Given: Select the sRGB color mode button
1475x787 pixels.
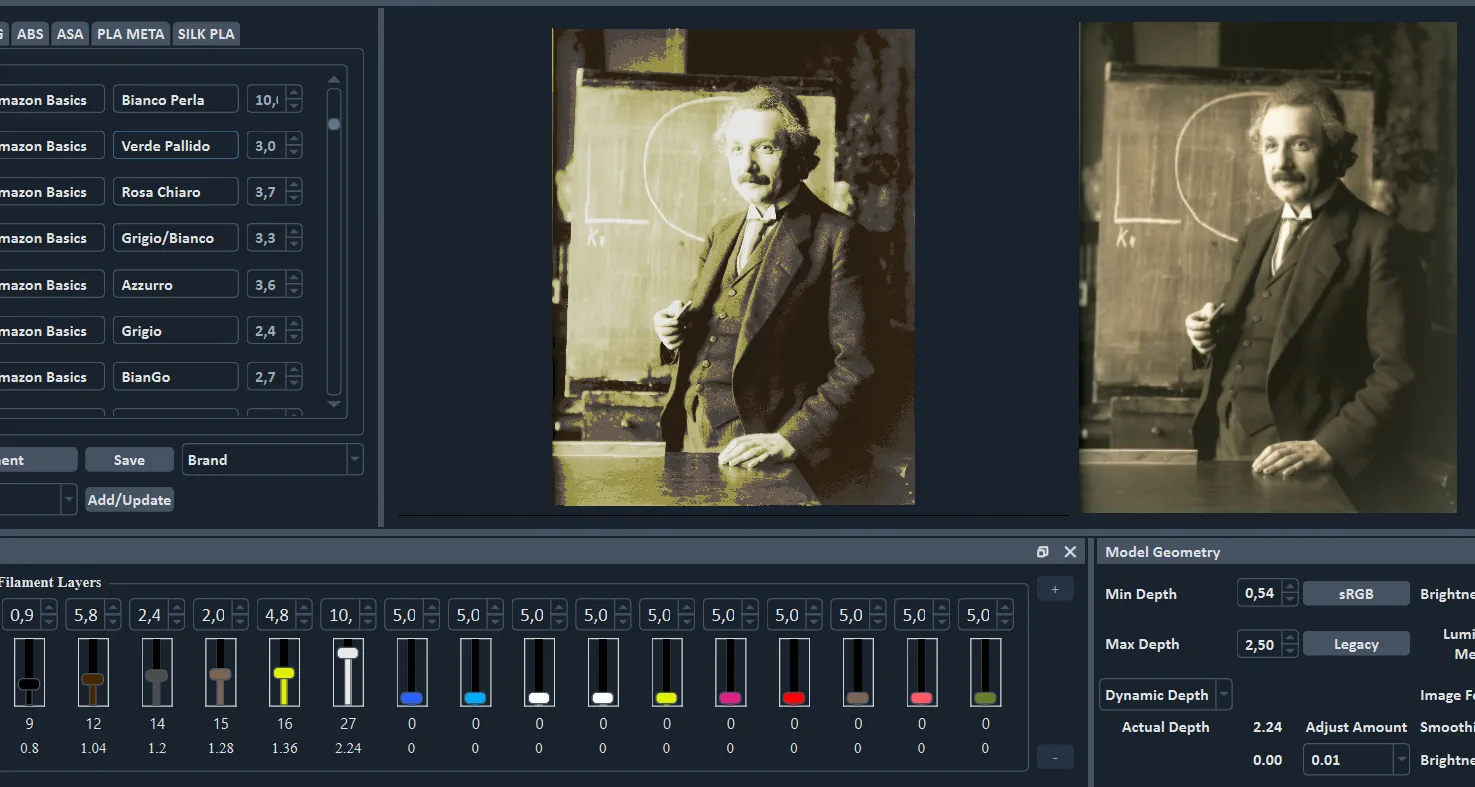Looking at the screenshot, I should [1356, 594].
